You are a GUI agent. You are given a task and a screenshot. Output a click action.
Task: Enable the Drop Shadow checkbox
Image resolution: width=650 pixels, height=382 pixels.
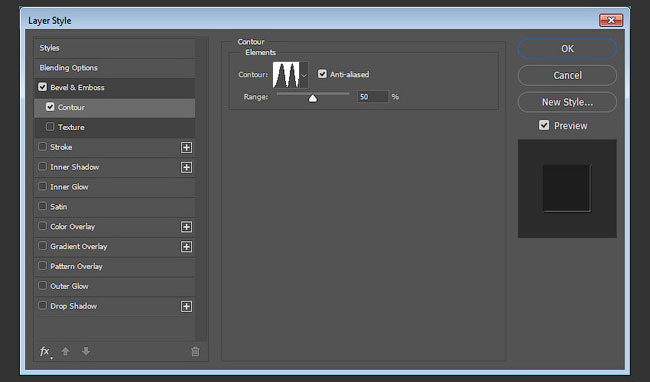click(x=42, y=305)
